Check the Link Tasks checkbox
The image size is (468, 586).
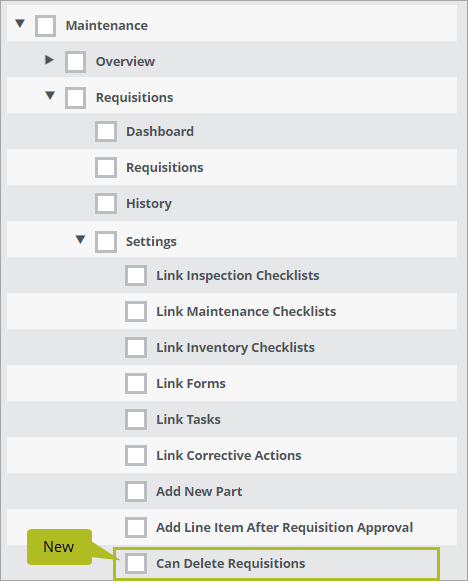pyautogui.click(x=136, y=419)
